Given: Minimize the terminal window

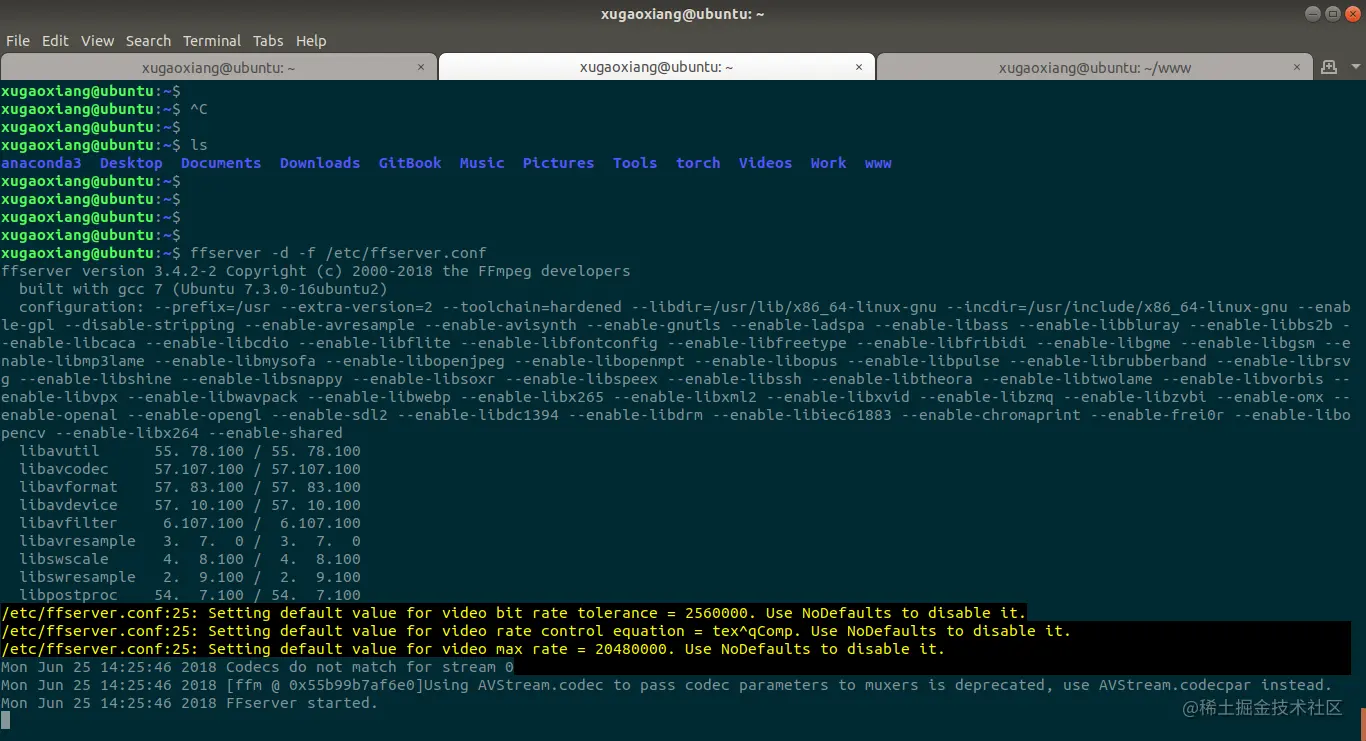Looking at the screenshot, I should pos(1311,13).
